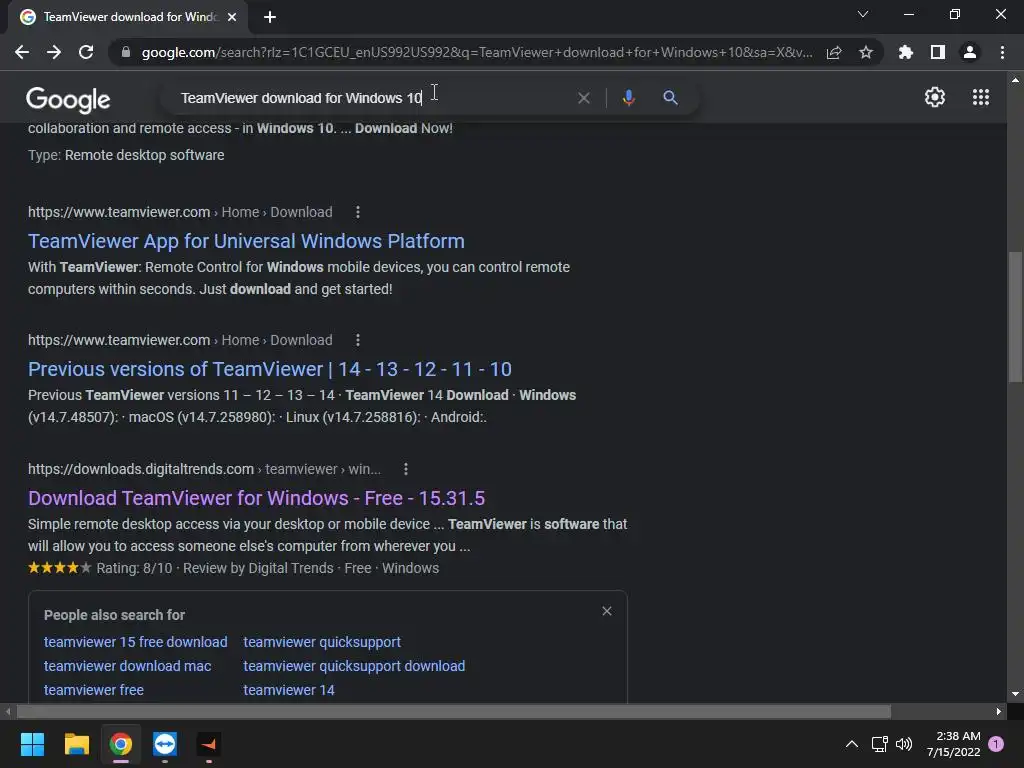Open the Windows Start menu

pyautogui.click(x=32, y=744)
